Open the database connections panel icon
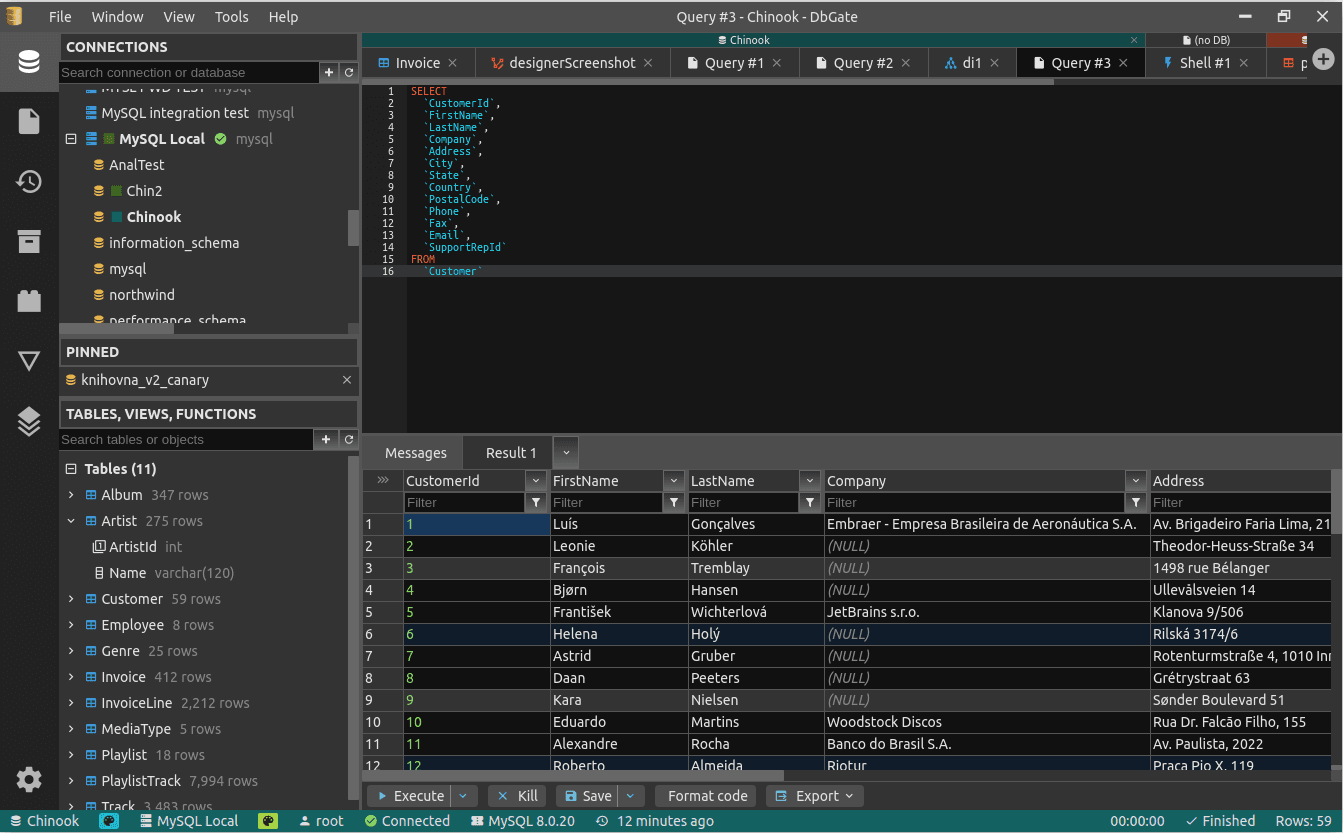 [27, 61]
